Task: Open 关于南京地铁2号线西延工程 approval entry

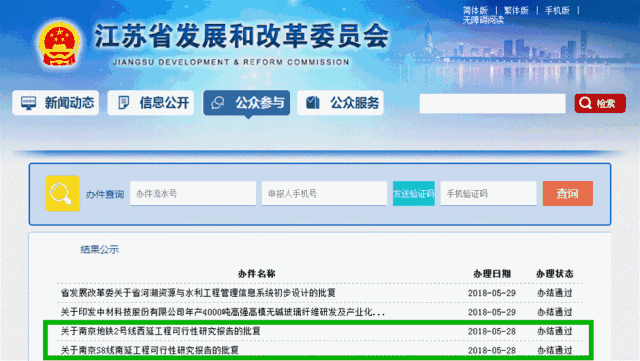Action: (160, 331)
